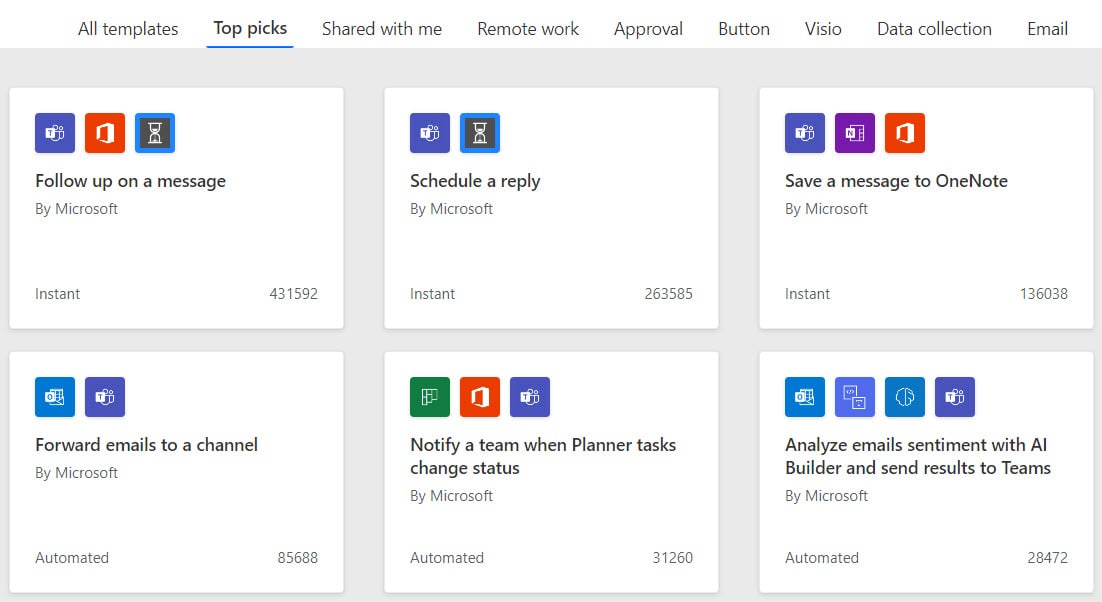The image size is (1102, 602).
Task: Click the hourglass delay icon on Schedule a reply
Action: click(x=480, y=133)
